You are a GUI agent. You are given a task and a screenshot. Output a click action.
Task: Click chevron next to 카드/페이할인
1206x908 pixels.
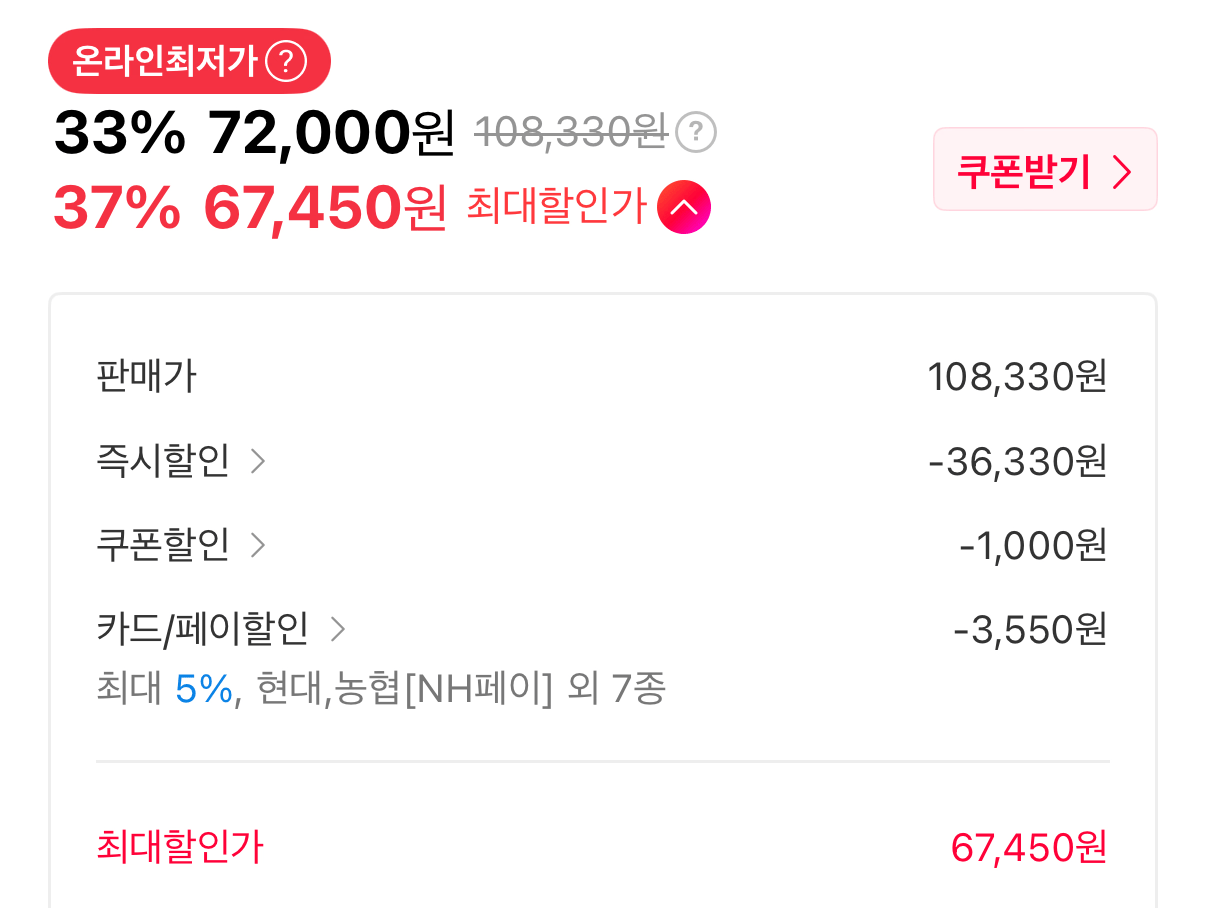[337, 629]
